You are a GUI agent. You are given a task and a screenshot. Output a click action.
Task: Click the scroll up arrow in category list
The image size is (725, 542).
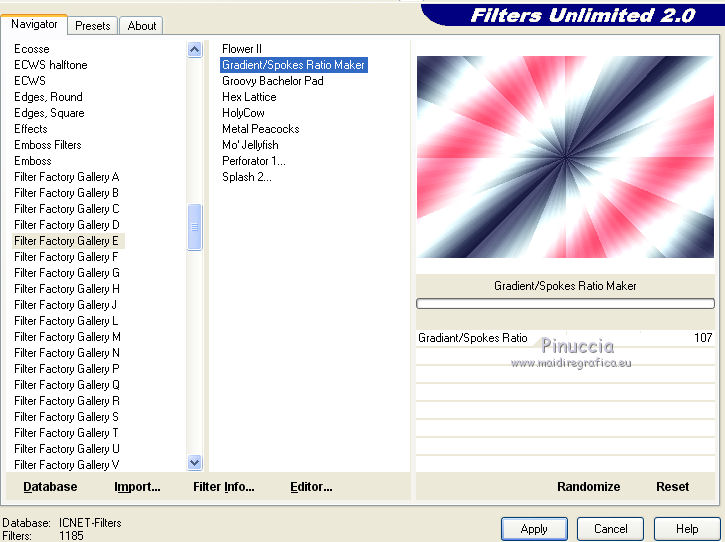(195, 49)
